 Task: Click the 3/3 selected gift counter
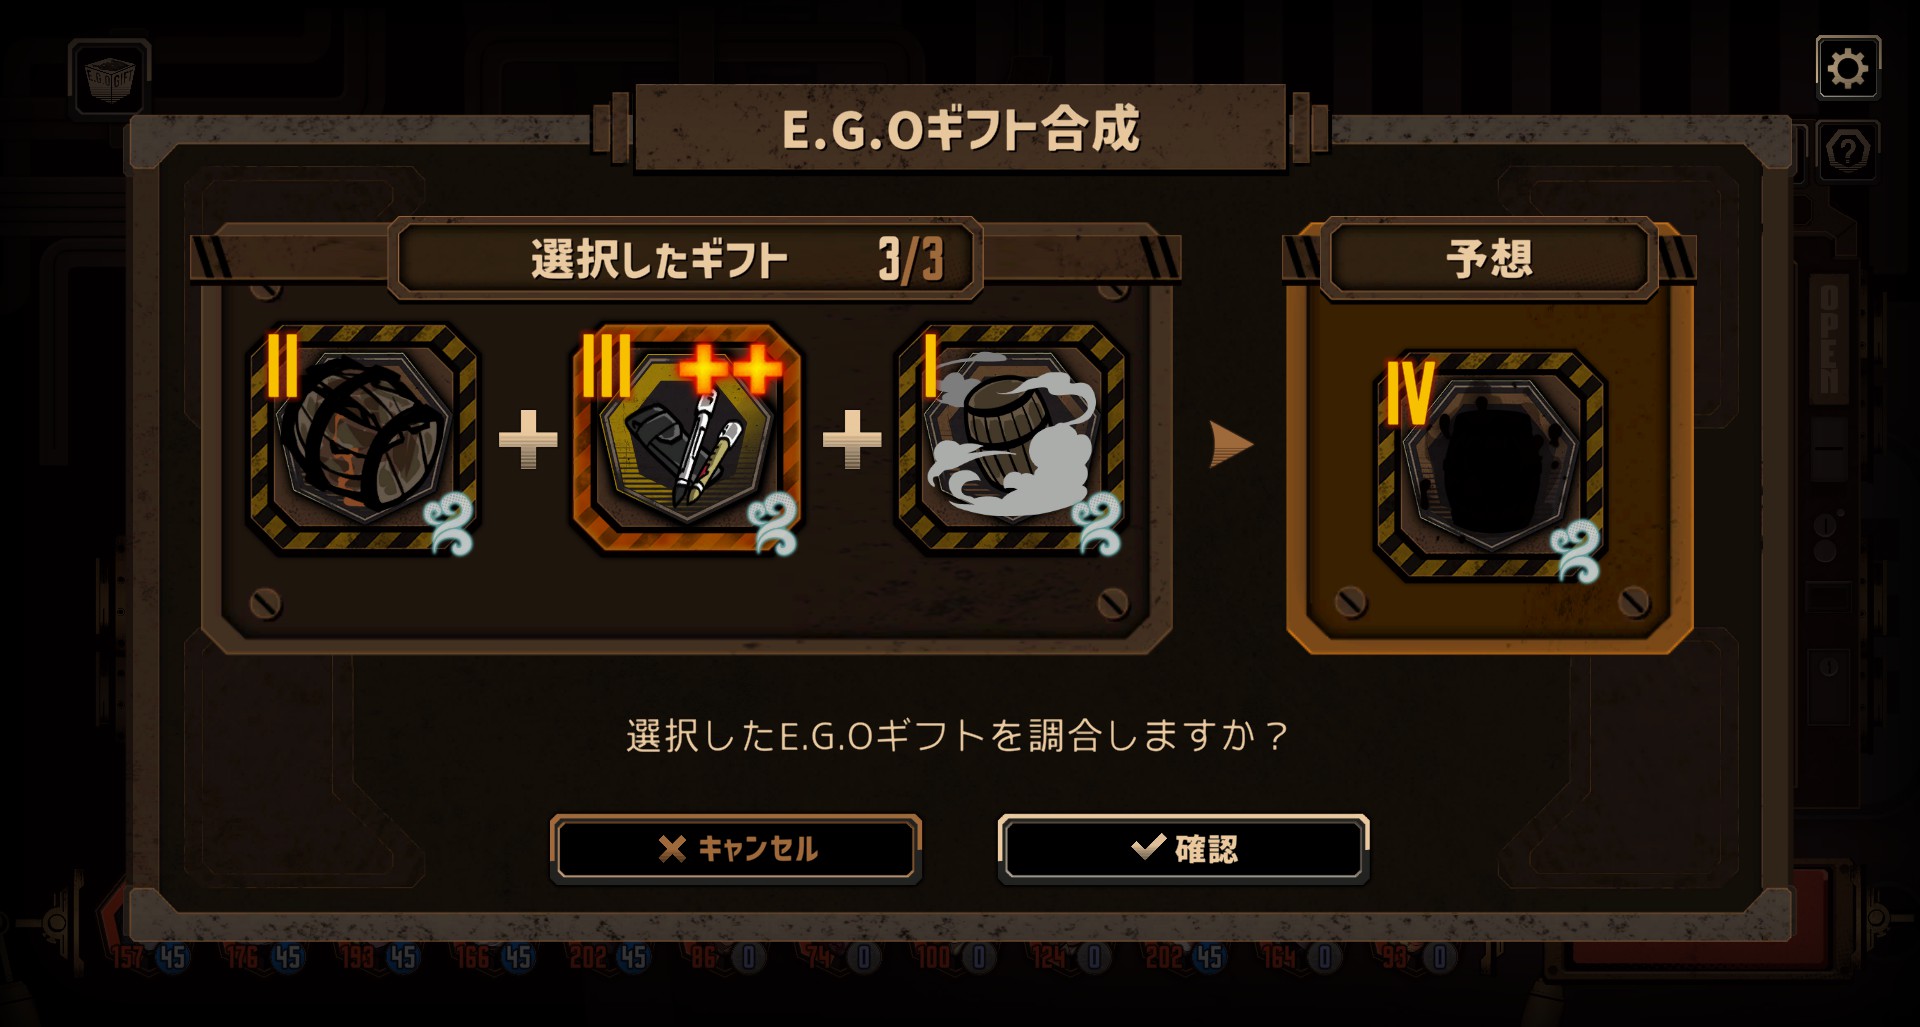[911, 260]
